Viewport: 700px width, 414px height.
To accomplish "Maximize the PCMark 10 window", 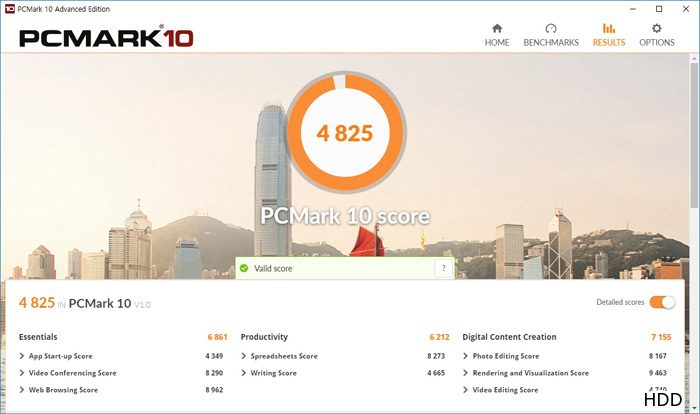I will point(659,9).
